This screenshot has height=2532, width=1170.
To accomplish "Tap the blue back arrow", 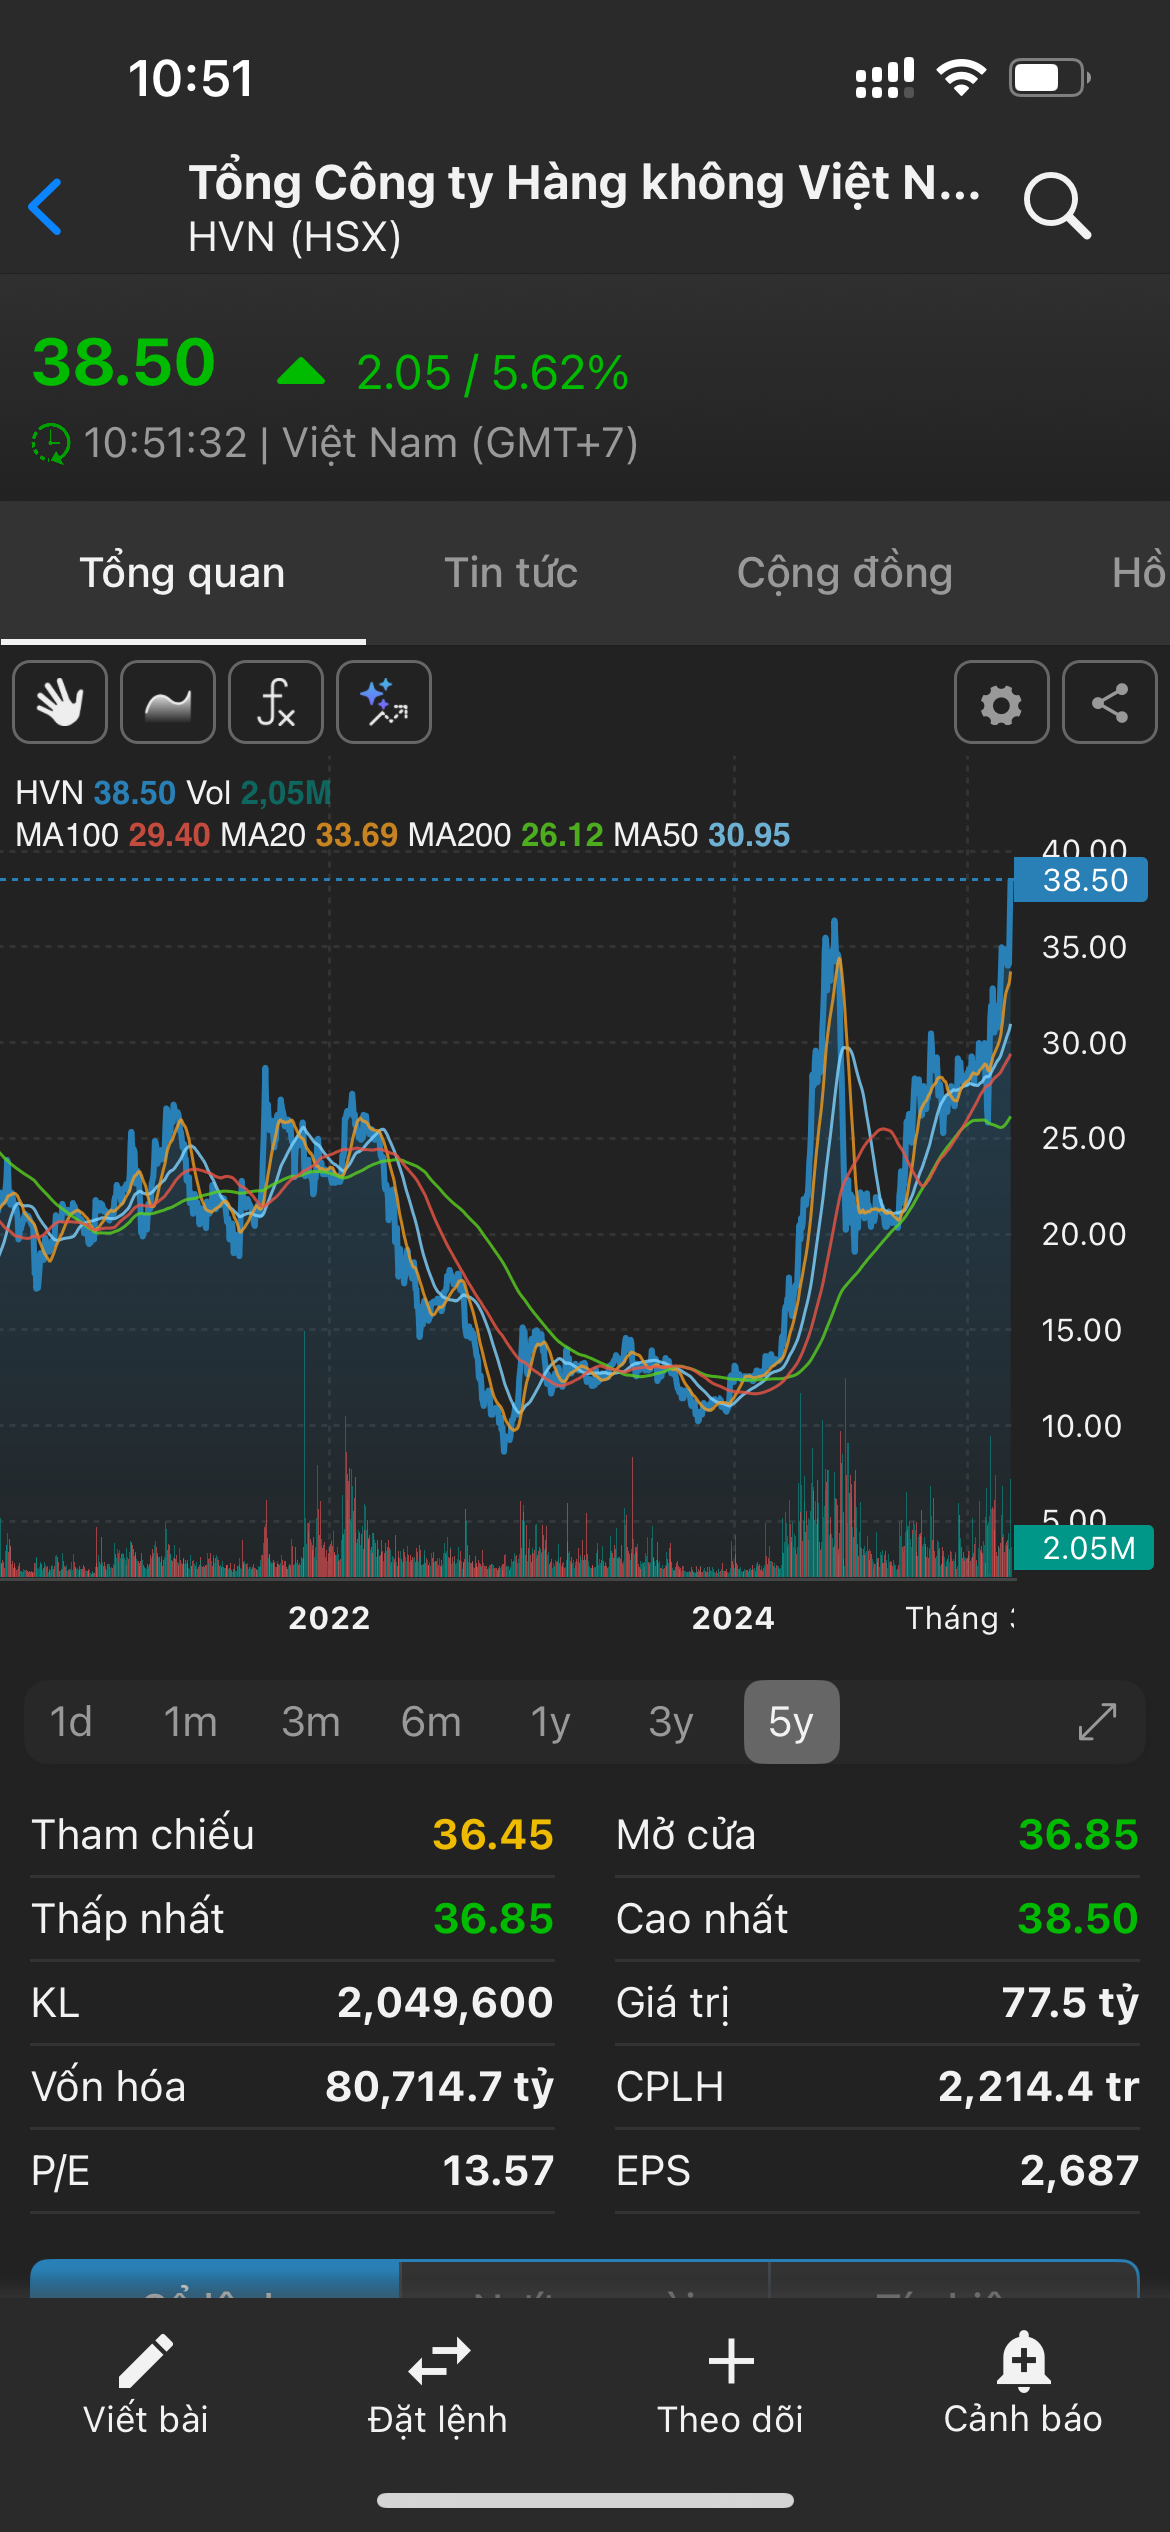I will pyautogui.click(x=46, y=207).
